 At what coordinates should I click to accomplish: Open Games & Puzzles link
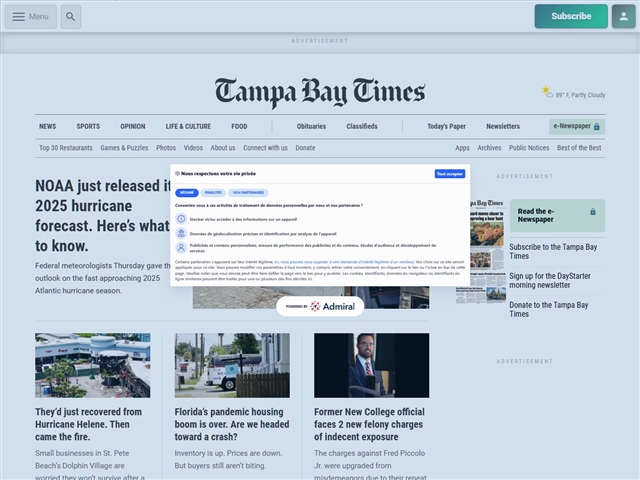coord(124,148)
